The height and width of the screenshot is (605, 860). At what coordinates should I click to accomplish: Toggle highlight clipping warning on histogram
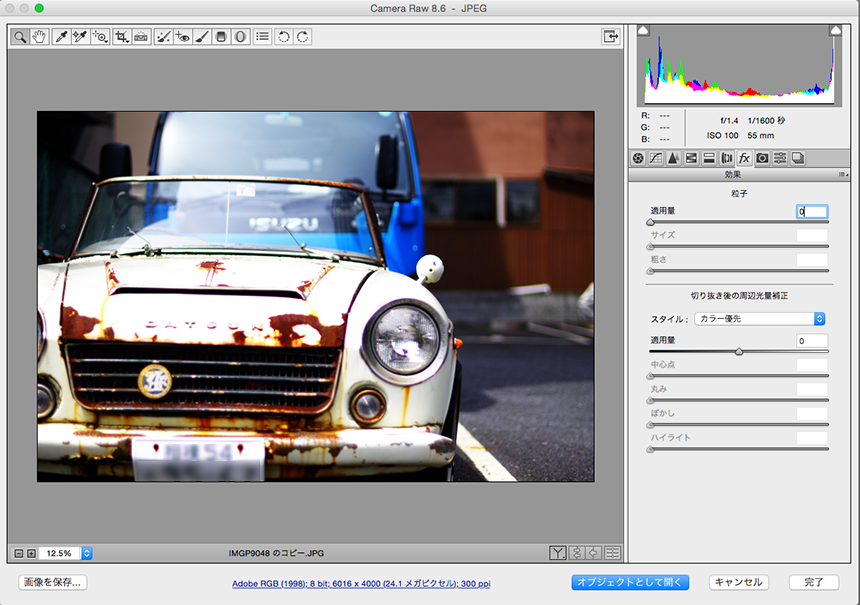pos(835,30)
